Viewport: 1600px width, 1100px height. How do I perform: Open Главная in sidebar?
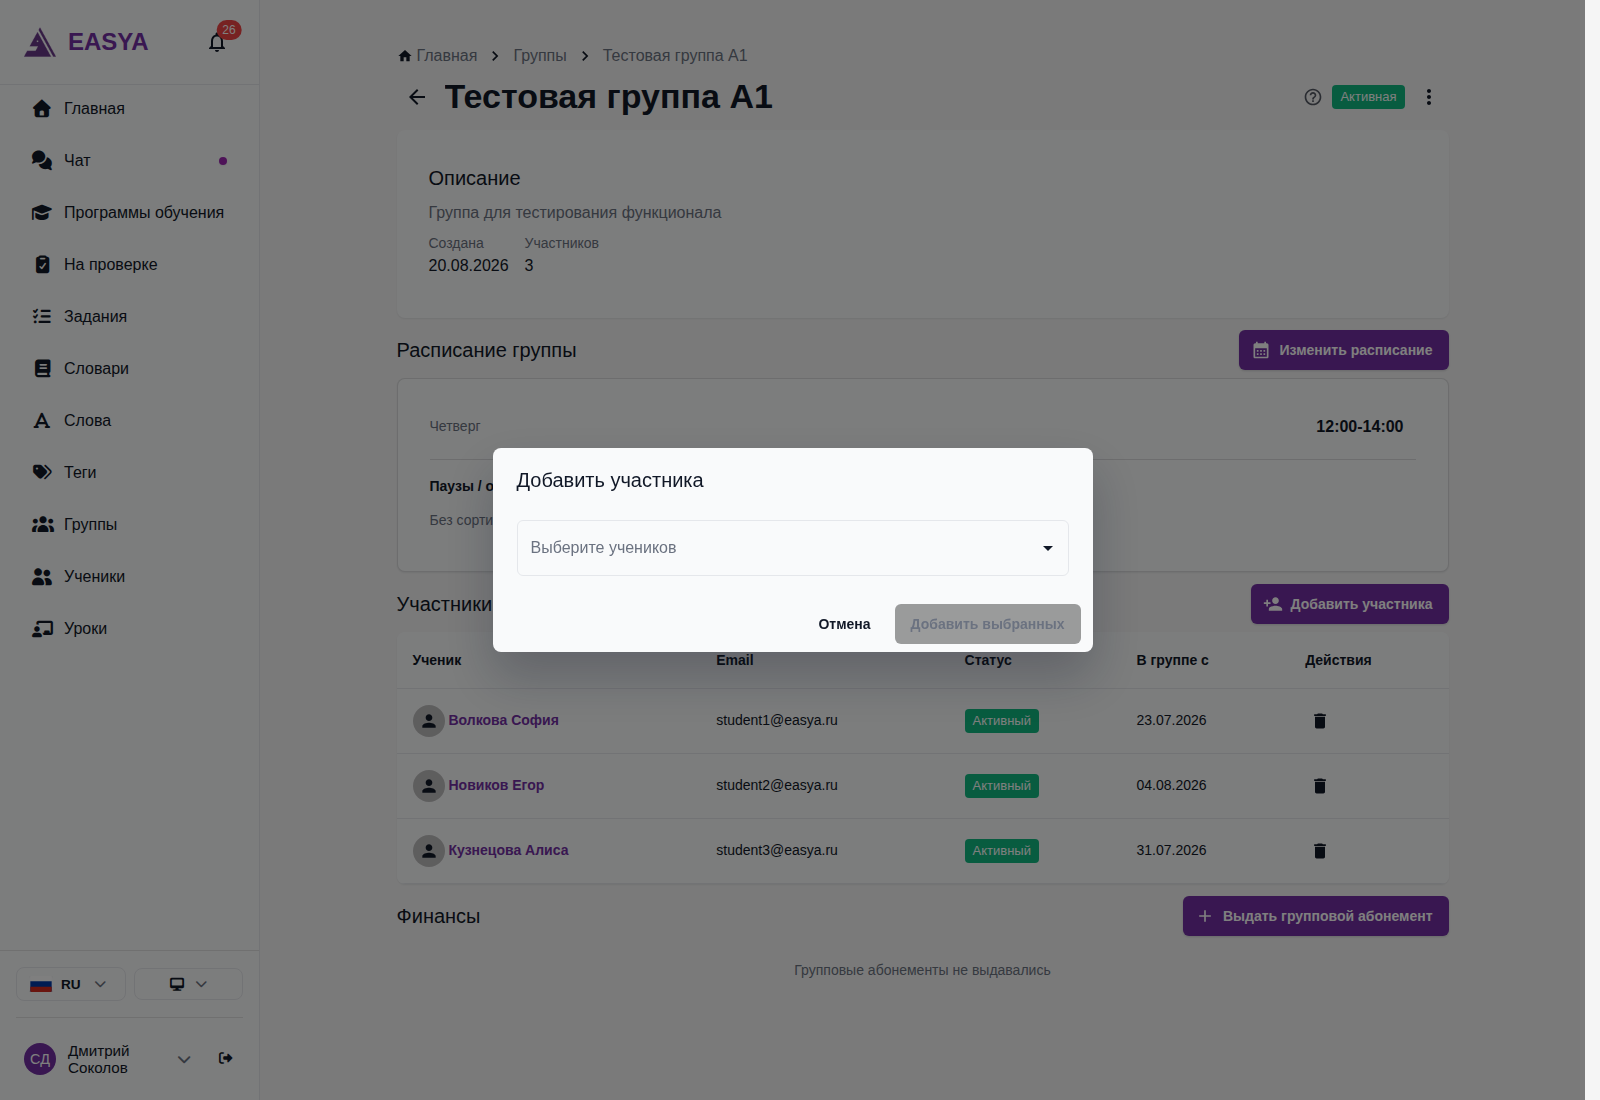129,109
